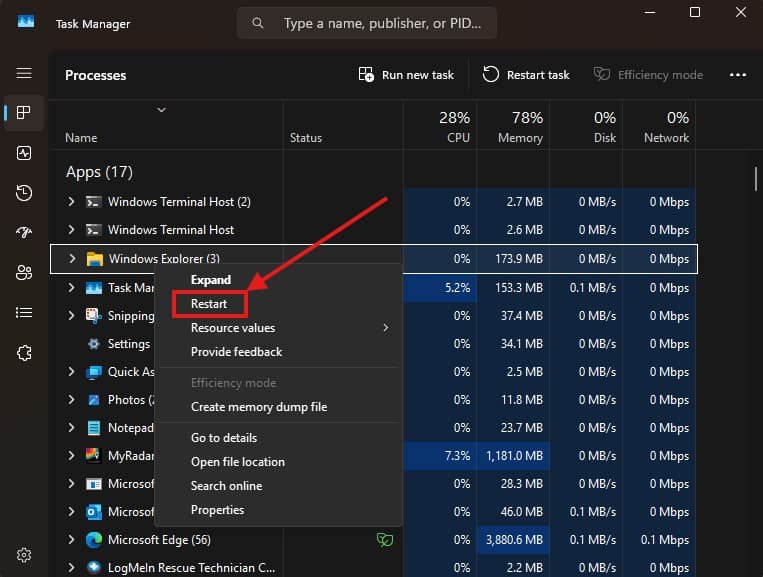Expand the Snipping Tool process row

[72, 315]
